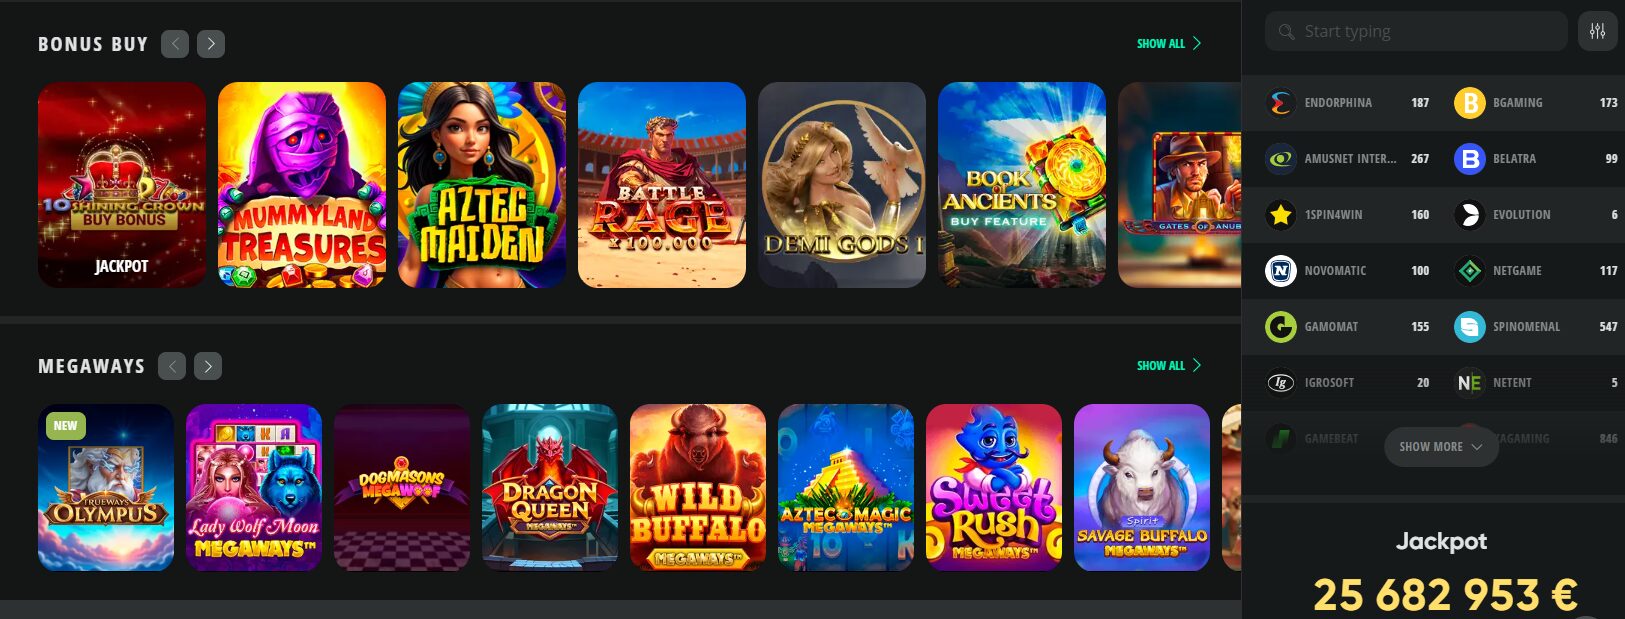Select the Endorphina provider logo

[1280, 103]
